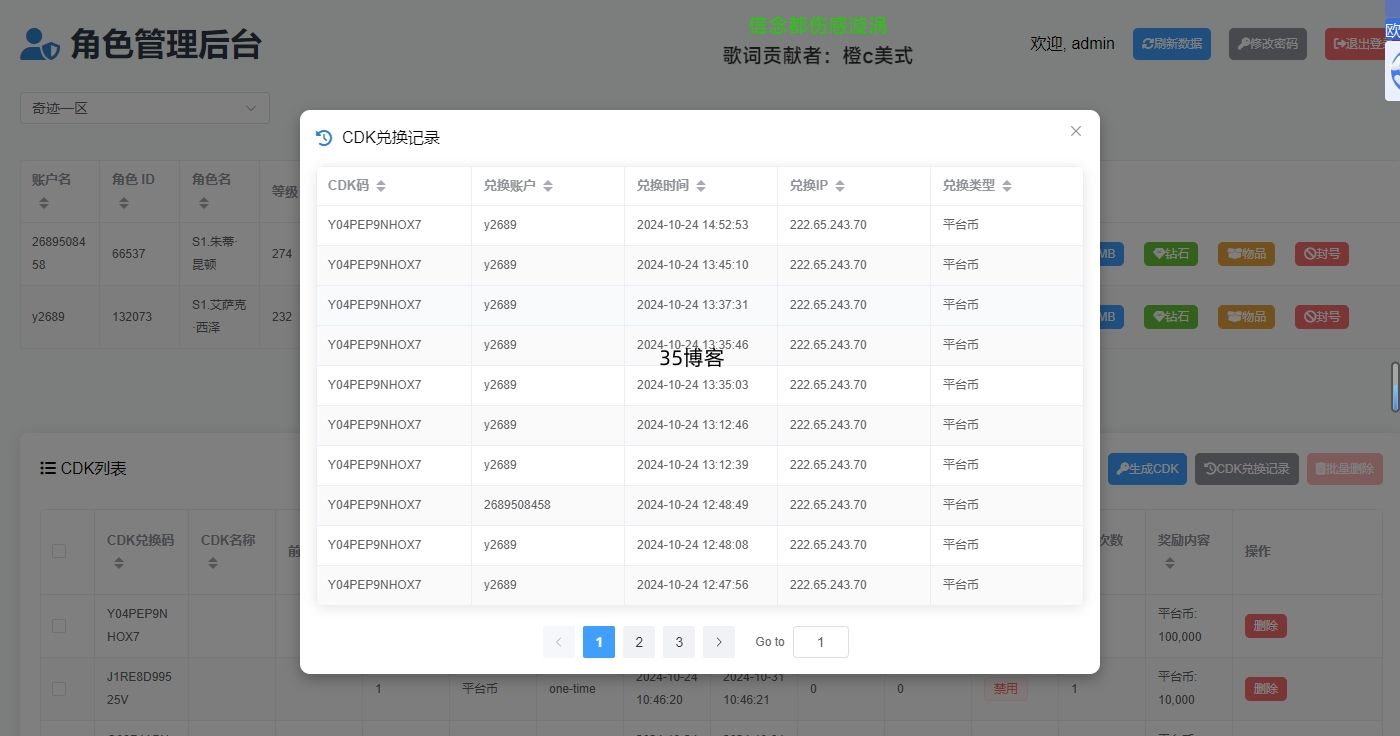Click the Go to page number input field

(x=820, y=642)
